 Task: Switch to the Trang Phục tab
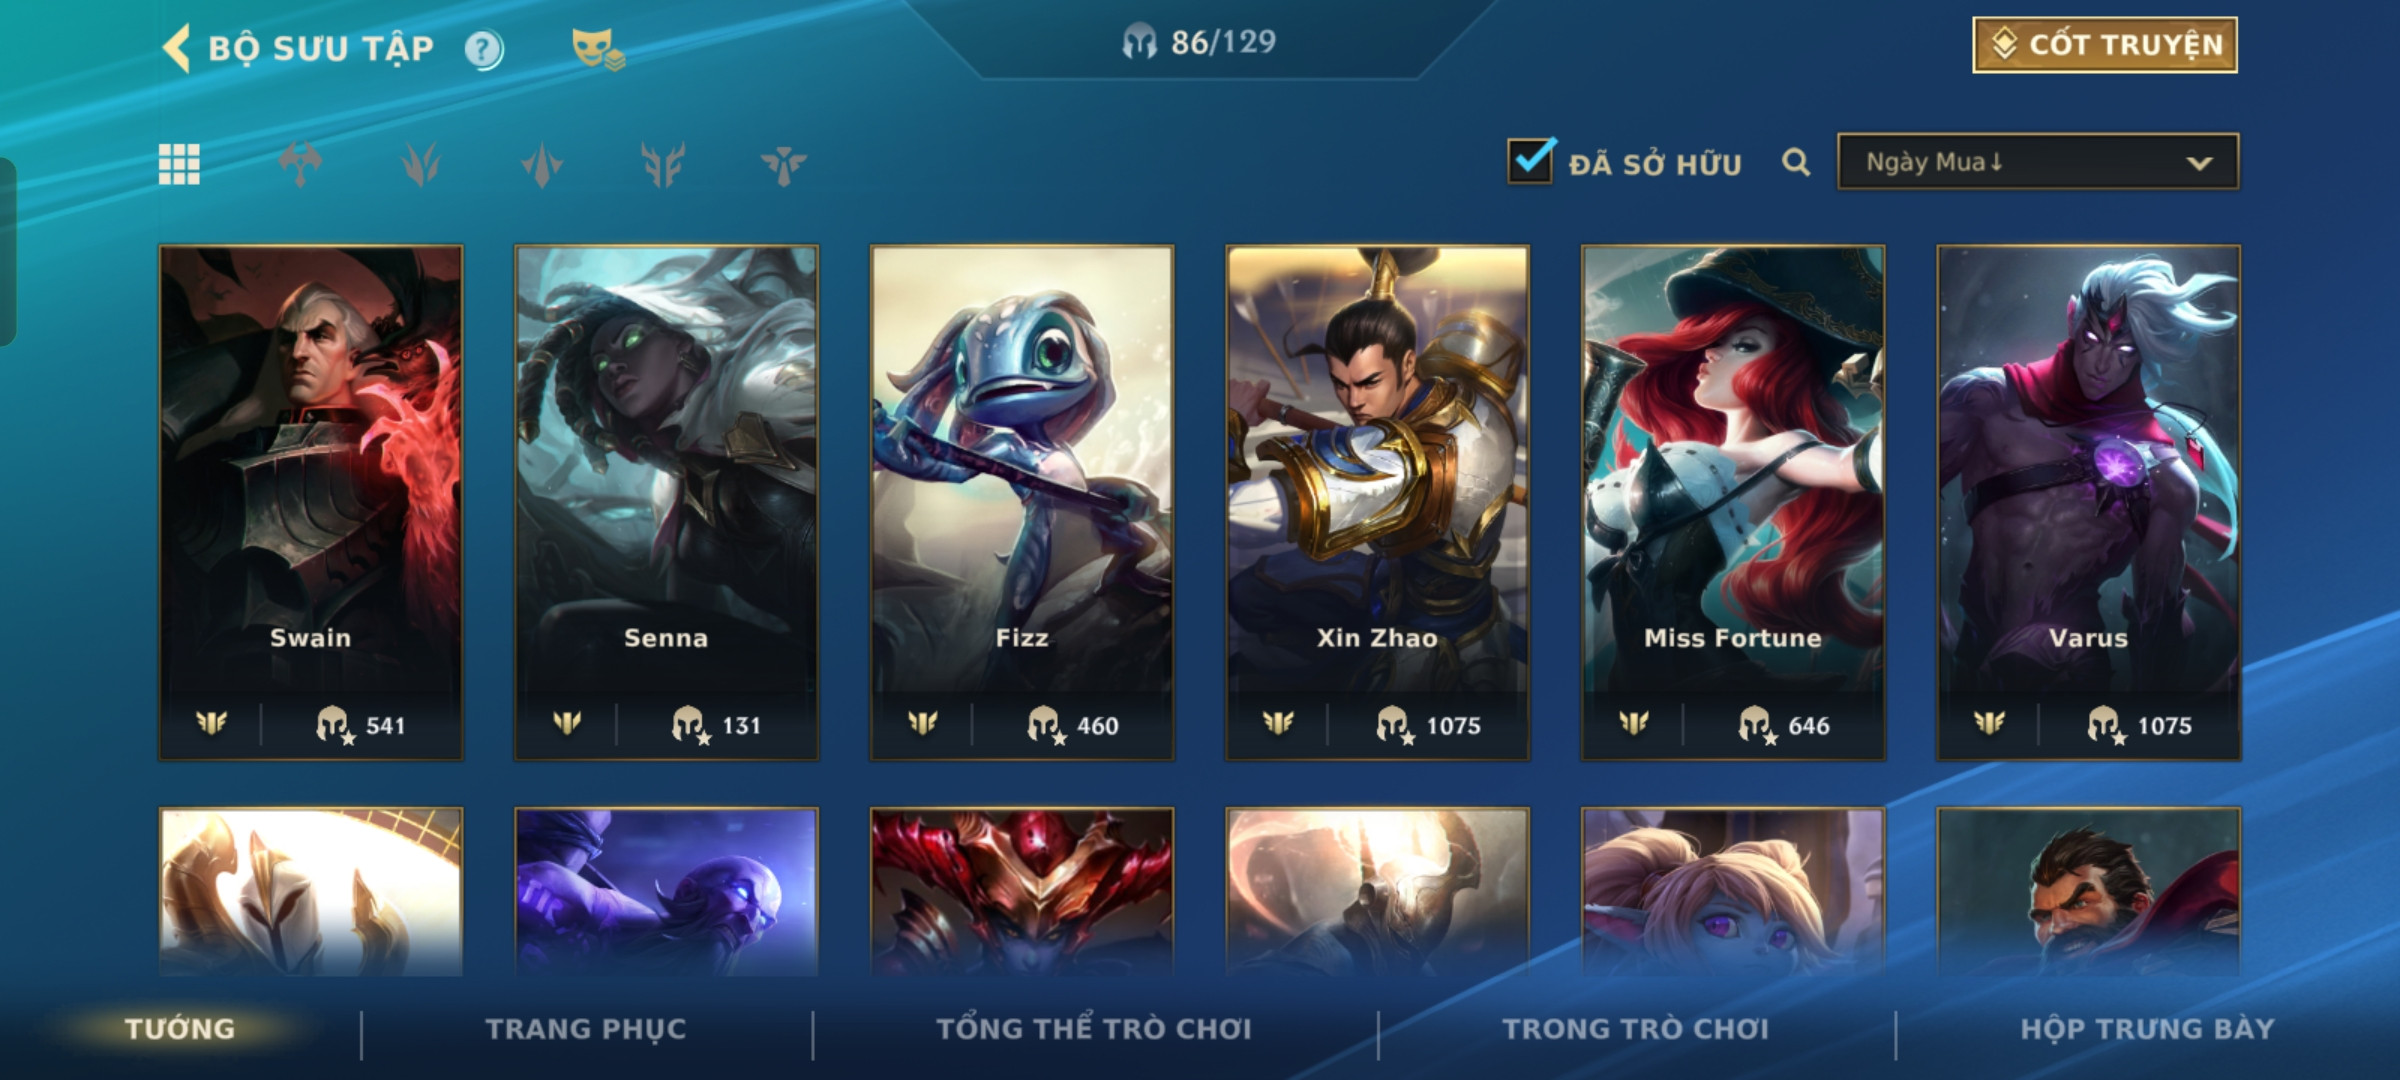(586, 1029)
